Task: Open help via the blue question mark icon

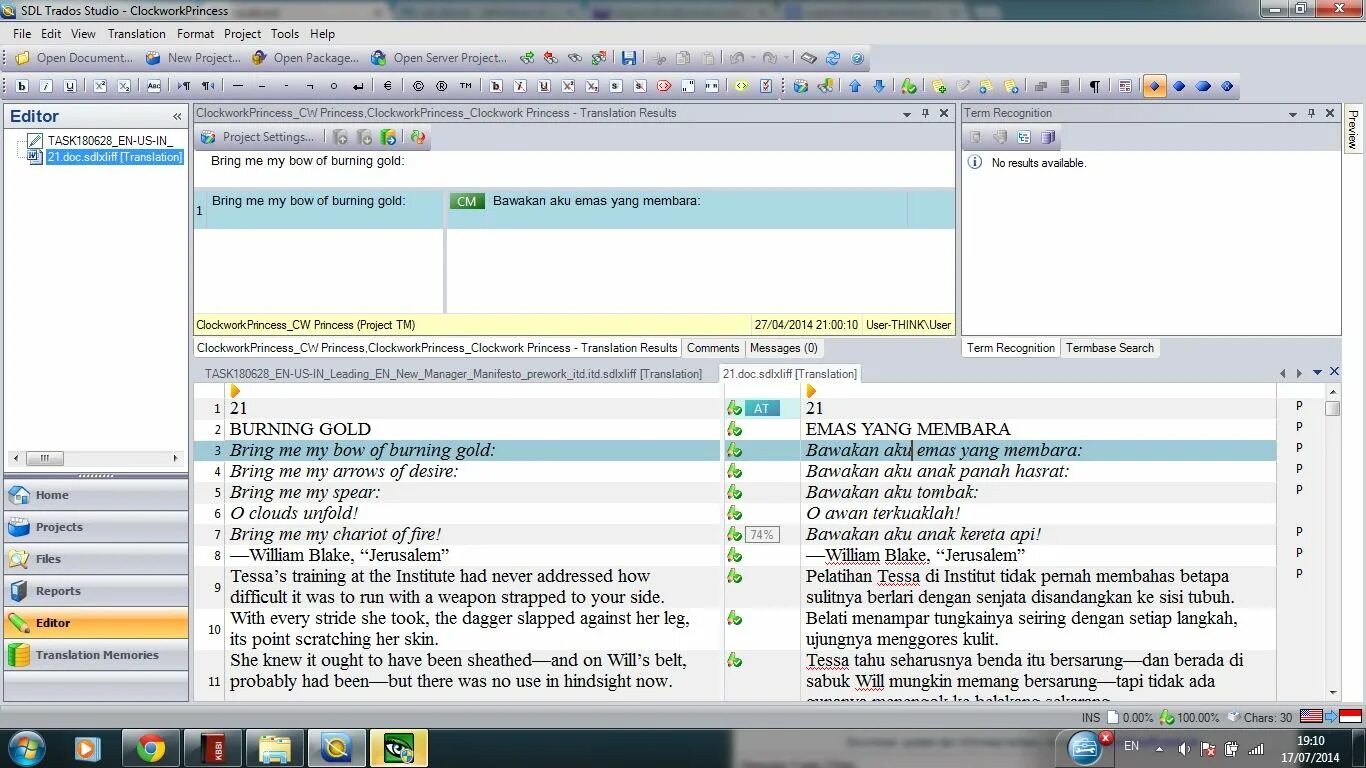Action: click(x=857, y=58)
